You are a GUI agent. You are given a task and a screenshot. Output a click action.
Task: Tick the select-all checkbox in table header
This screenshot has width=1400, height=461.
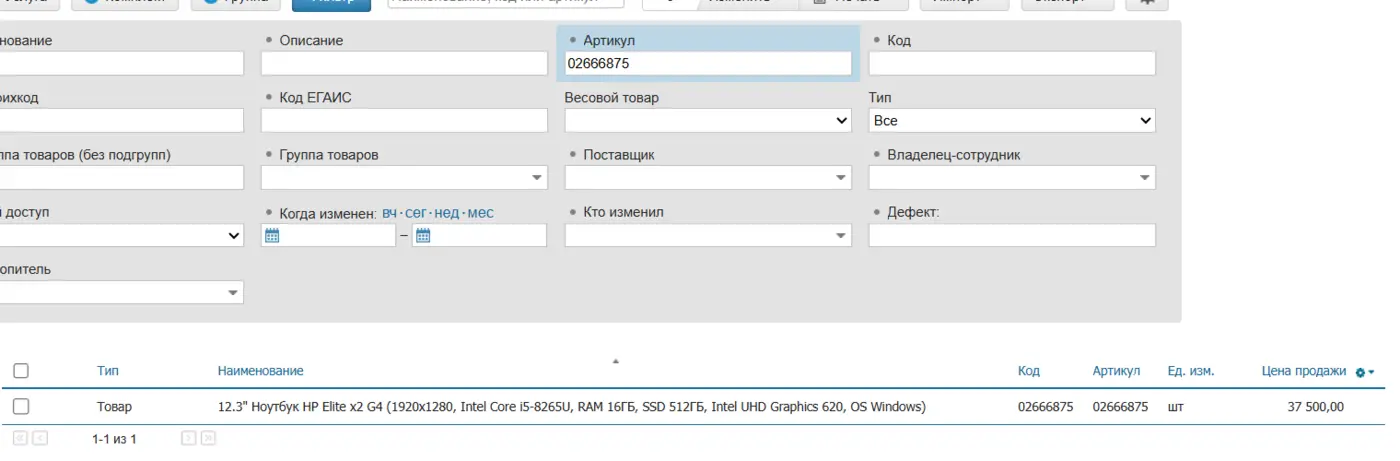(x=21, y=371)
